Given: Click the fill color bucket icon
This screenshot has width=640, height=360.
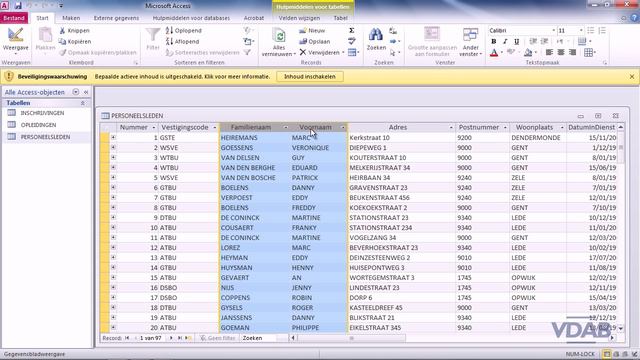Looking at the screenshot, I should (528, 53).
